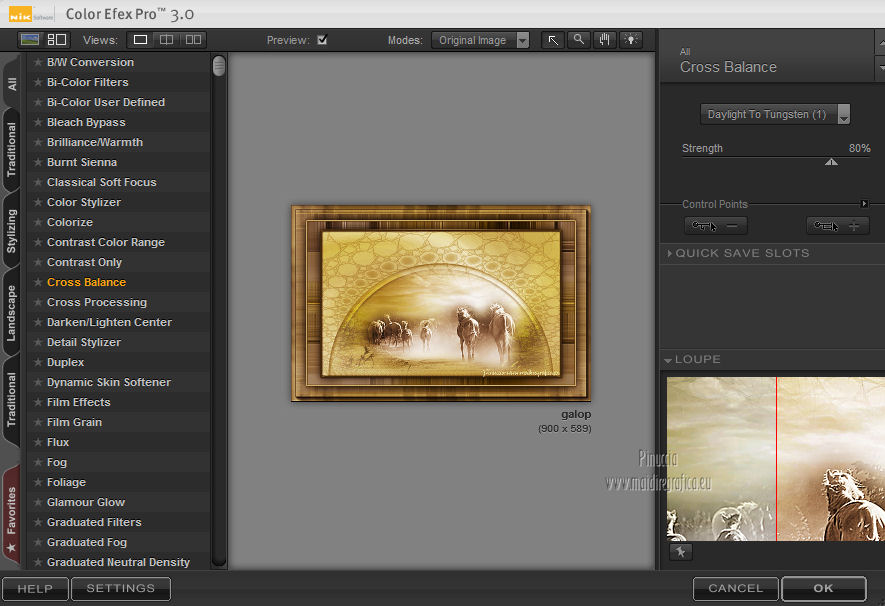Image resolution: width=885 pixels, height=606 pixels.
Task: Add a minus control point
Action: (x=716, y=226)
